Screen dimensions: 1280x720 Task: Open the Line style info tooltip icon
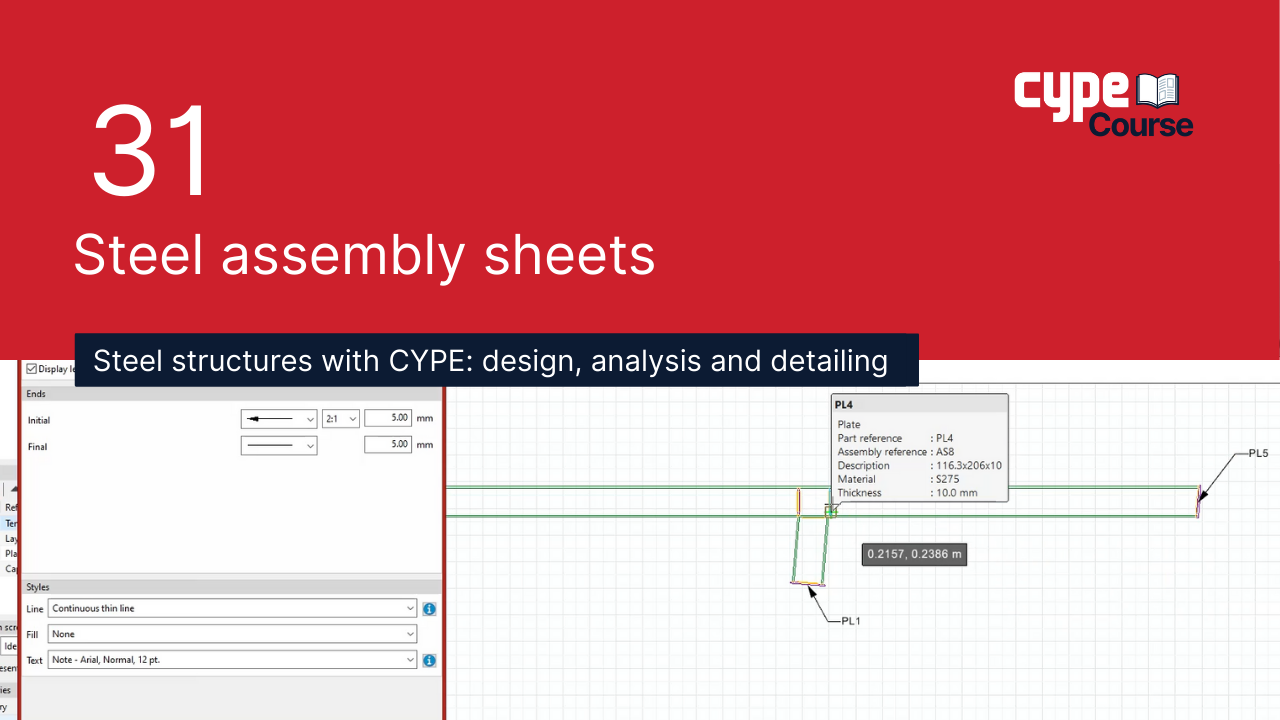(x=429, y=608)
